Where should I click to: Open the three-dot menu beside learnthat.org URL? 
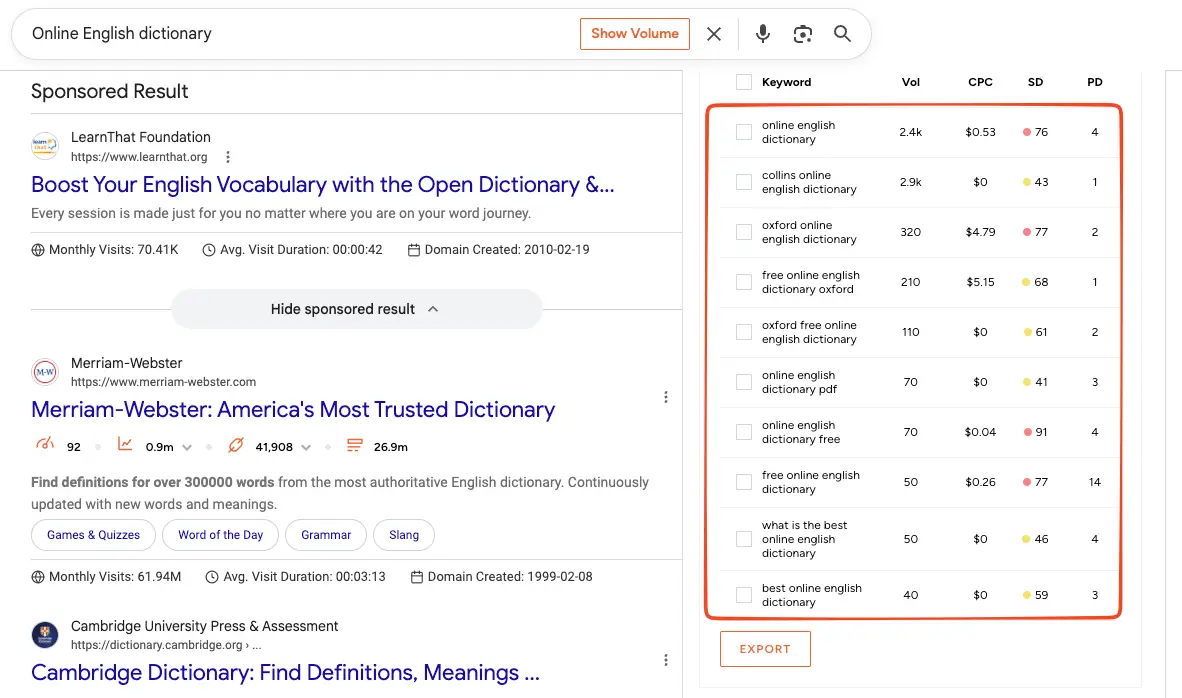(x=228, y=157)
